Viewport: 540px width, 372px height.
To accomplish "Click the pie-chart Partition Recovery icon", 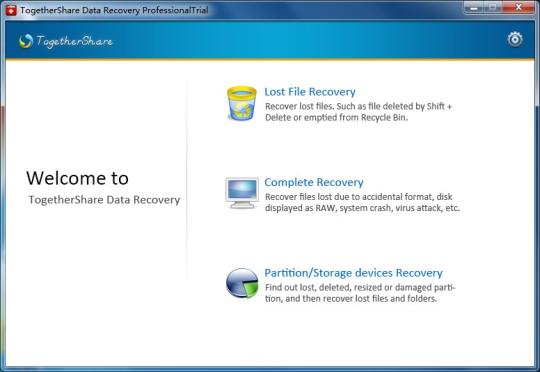I will click(242, 283).
